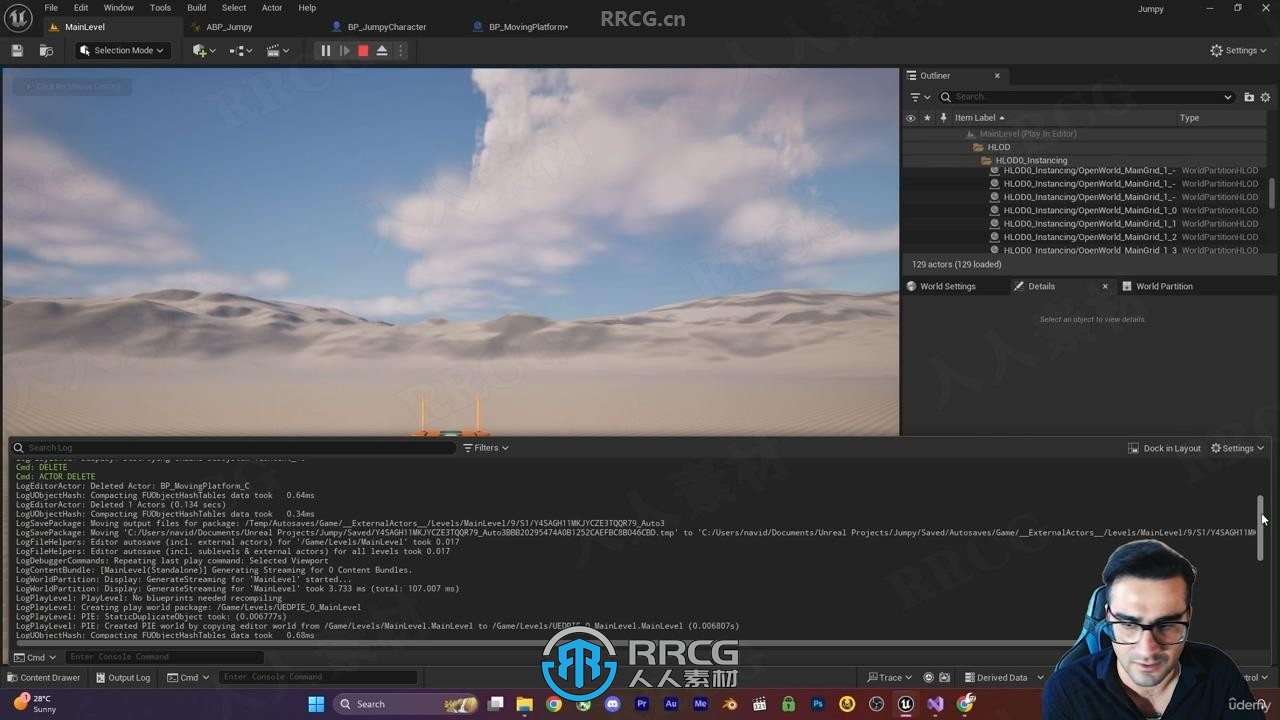Open the Content Drawer
This screenshot has width=1280, height=720.
click(43, 677)
